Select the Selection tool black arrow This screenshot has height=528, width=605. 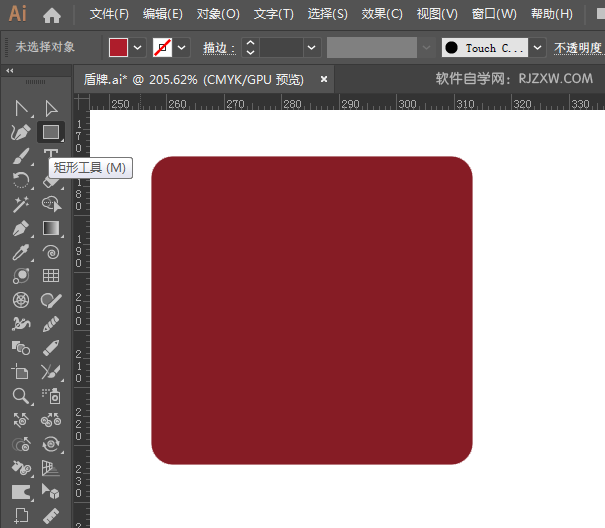coord(20,108)
